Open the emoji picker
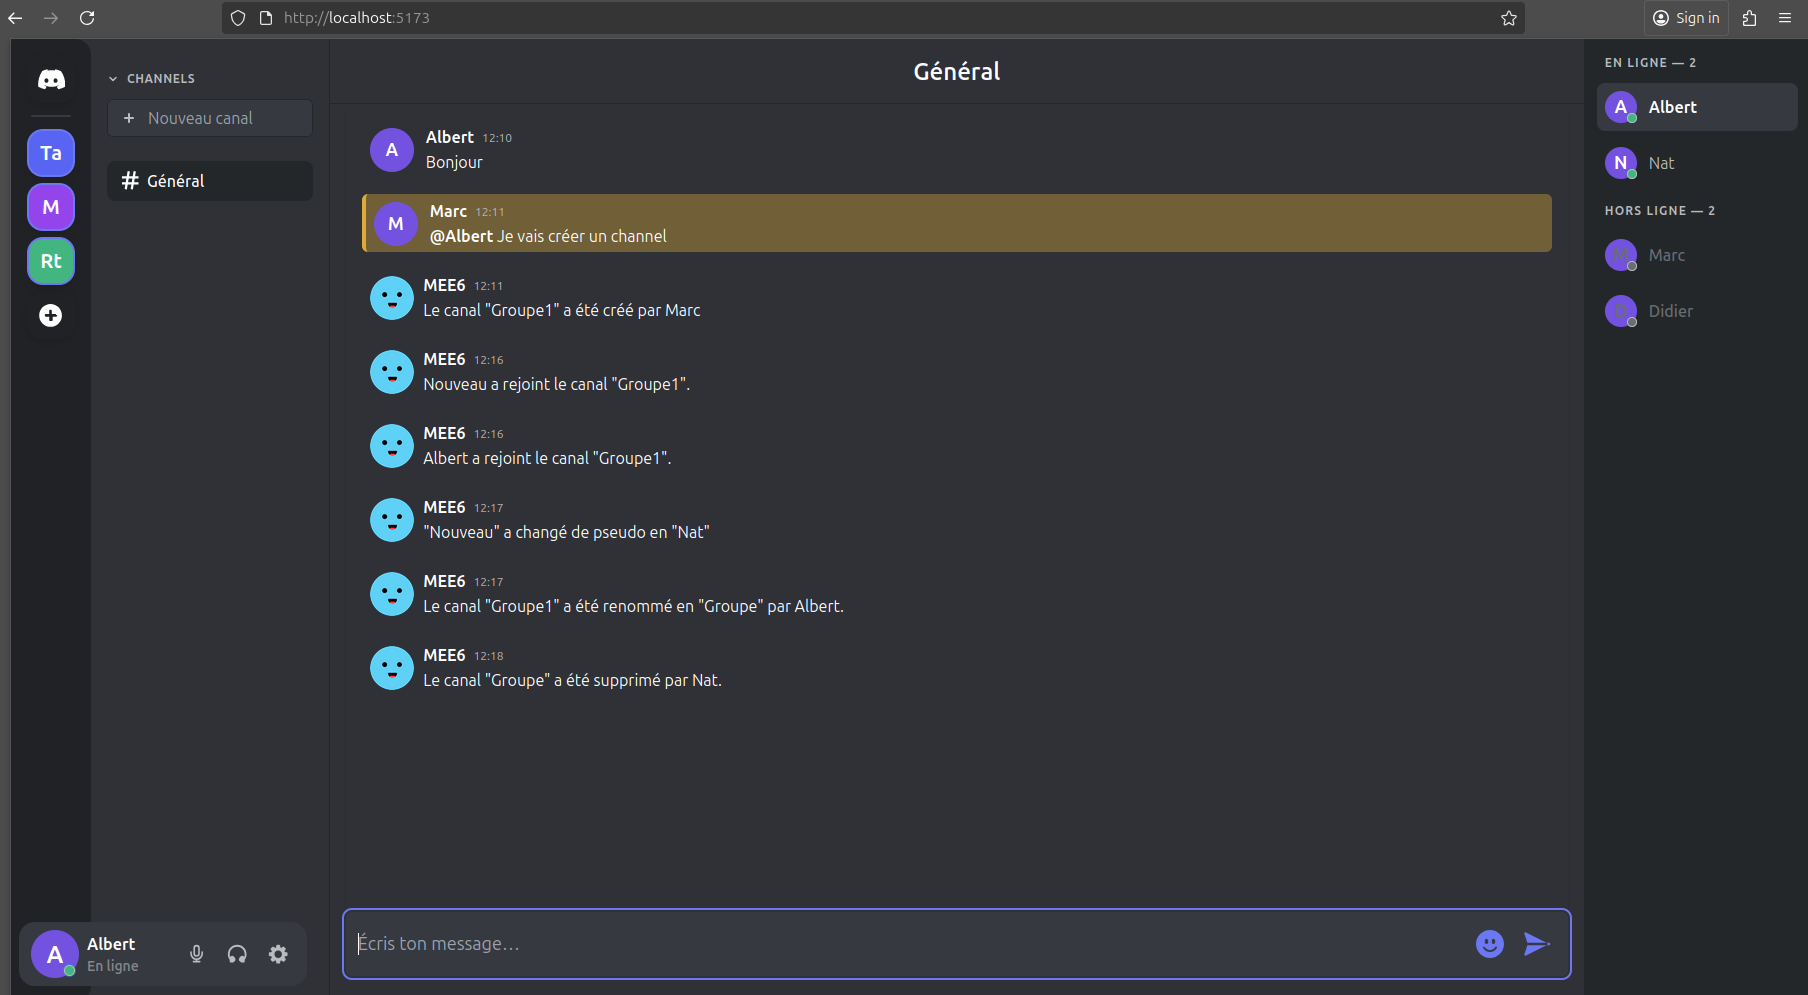Screen dimensions: 1808x995 [1489, 944]
